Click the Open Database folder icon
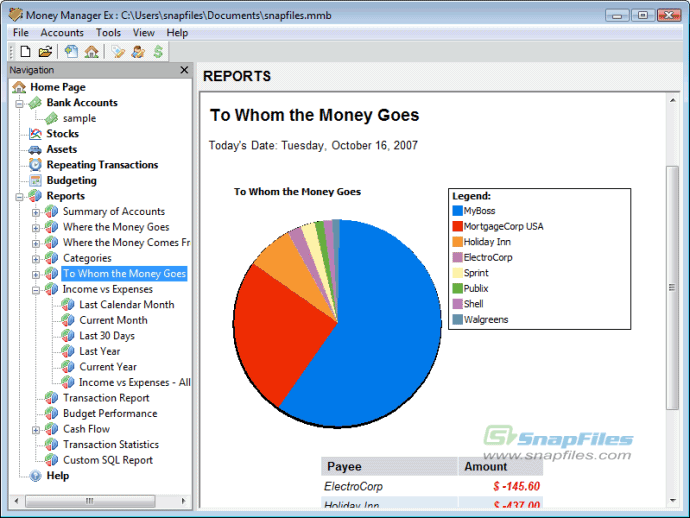This screenshot has width=690, height=518. (x=45, y=52)
